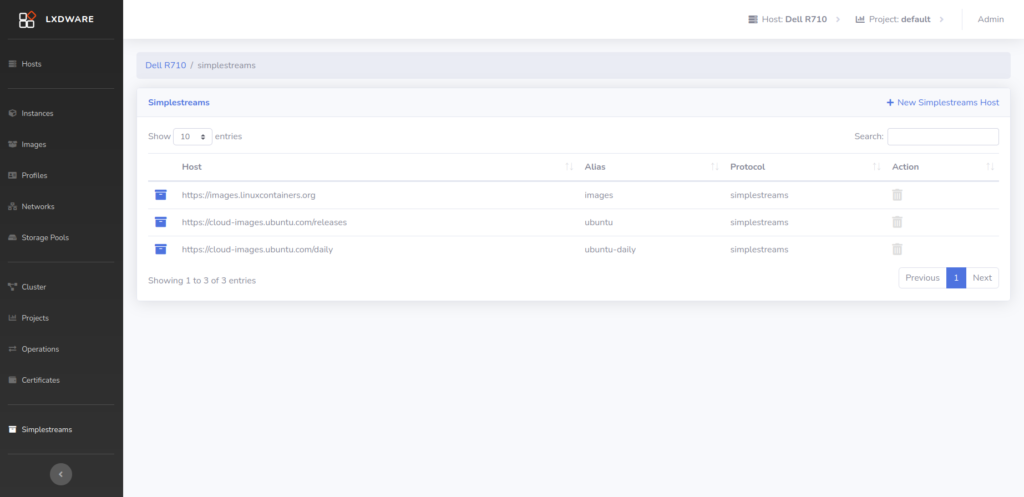Click the LXDWARE logo icon
This screenshot has height=497, width=1024.
27,20
